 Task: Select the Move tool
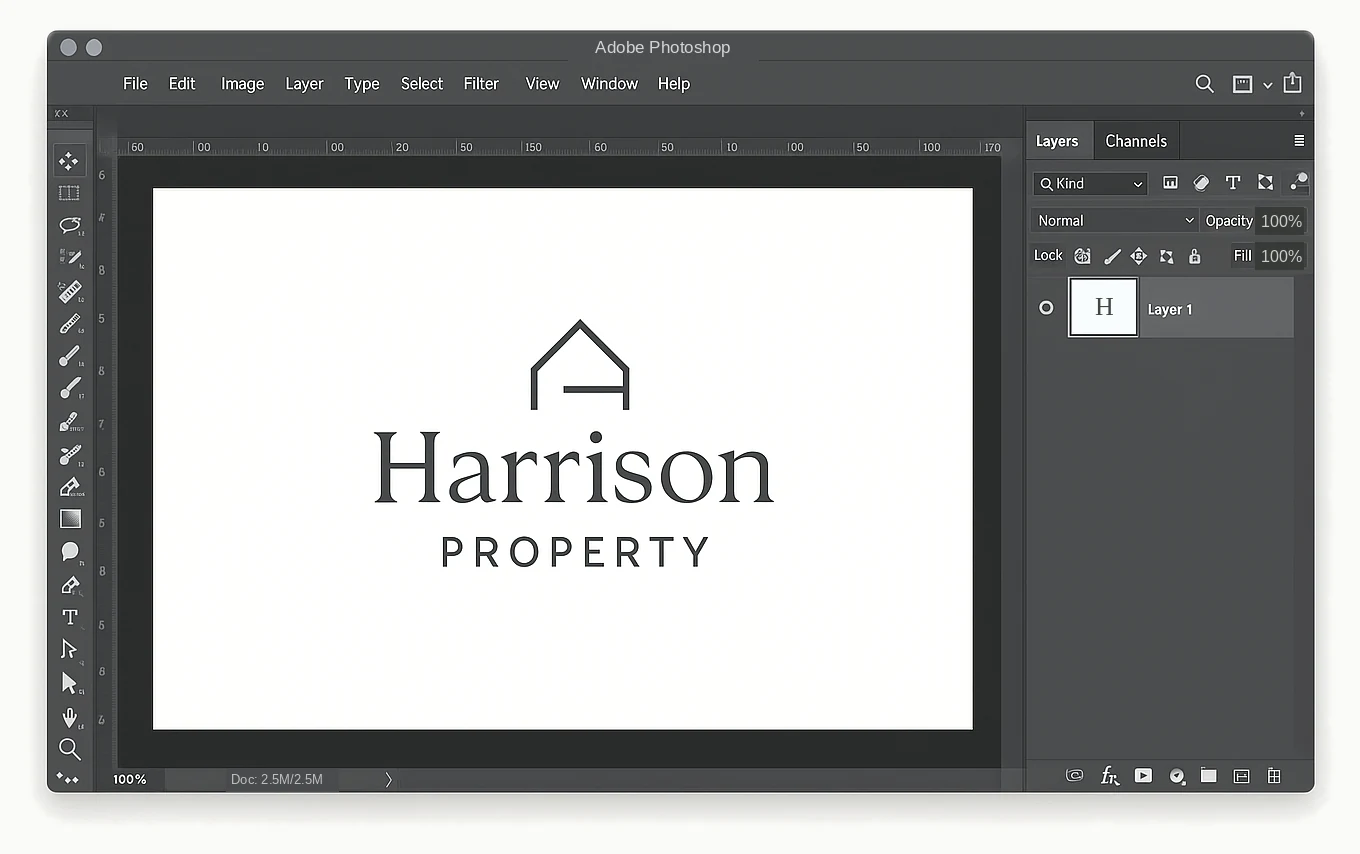tap(69, 161)
